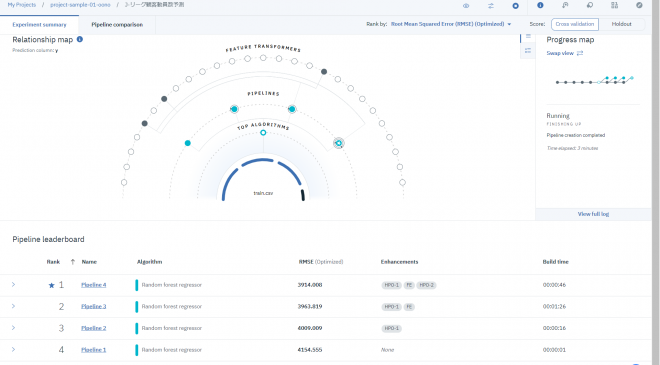Click the compass icon at top right
The height and width of the screenshot is (365, 660).
coord(639,5)
